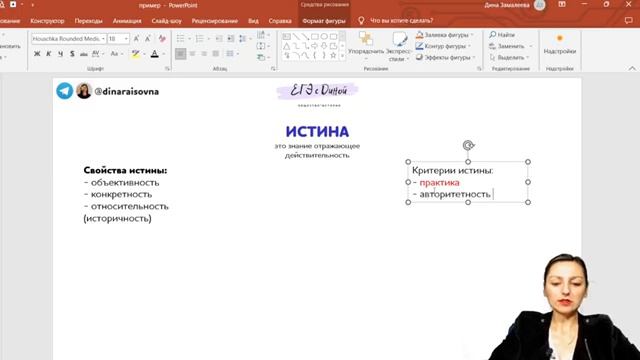640x360 pixels.
Task: Apply bulleted list
Action: pos(180,39)
